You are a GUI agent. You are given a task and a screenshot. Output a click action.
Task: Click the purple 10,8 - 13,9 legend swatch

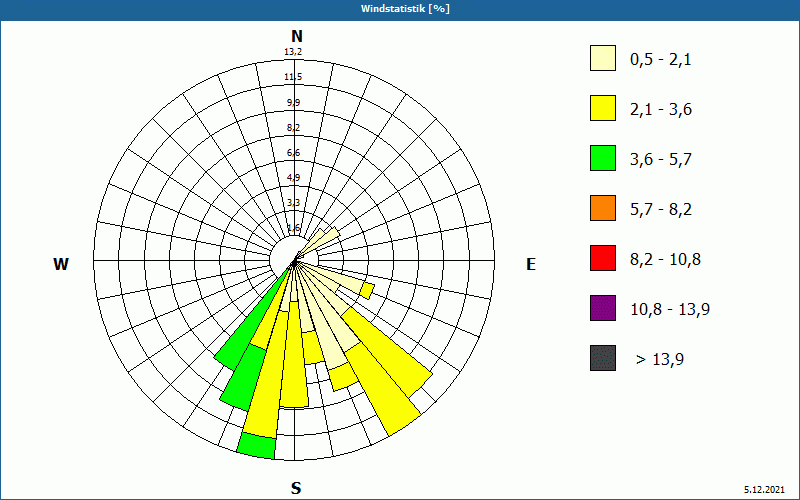(603, 308)
